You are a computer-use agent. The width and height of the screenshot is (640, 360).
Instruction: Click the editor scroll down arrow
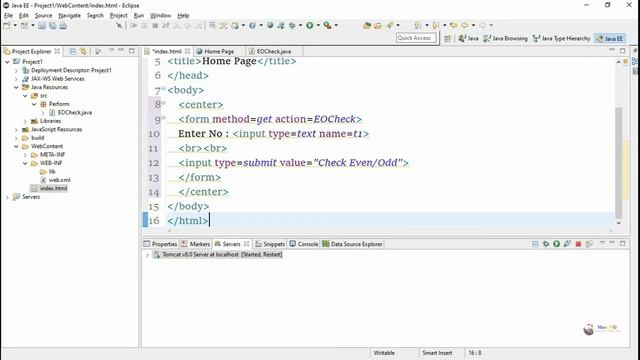click(x=619, y=223)
